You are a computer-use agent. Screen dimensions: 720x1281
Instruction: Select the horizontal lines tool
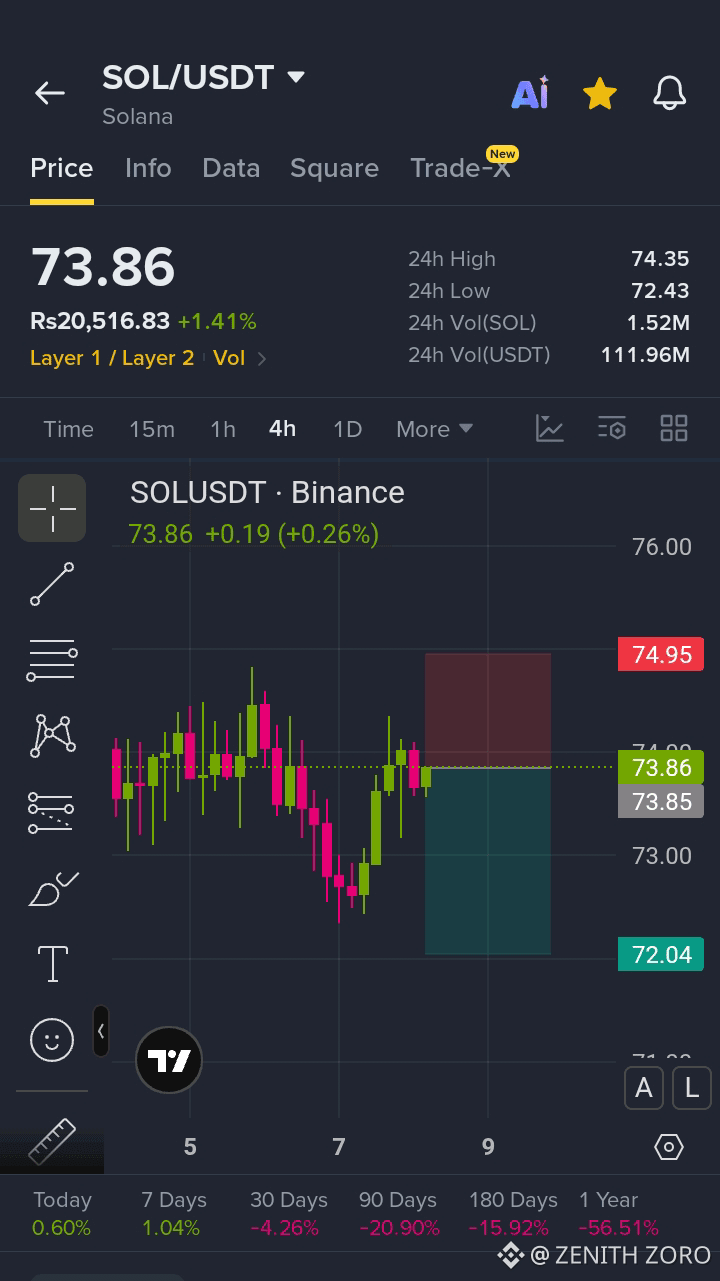coord(52,660)
